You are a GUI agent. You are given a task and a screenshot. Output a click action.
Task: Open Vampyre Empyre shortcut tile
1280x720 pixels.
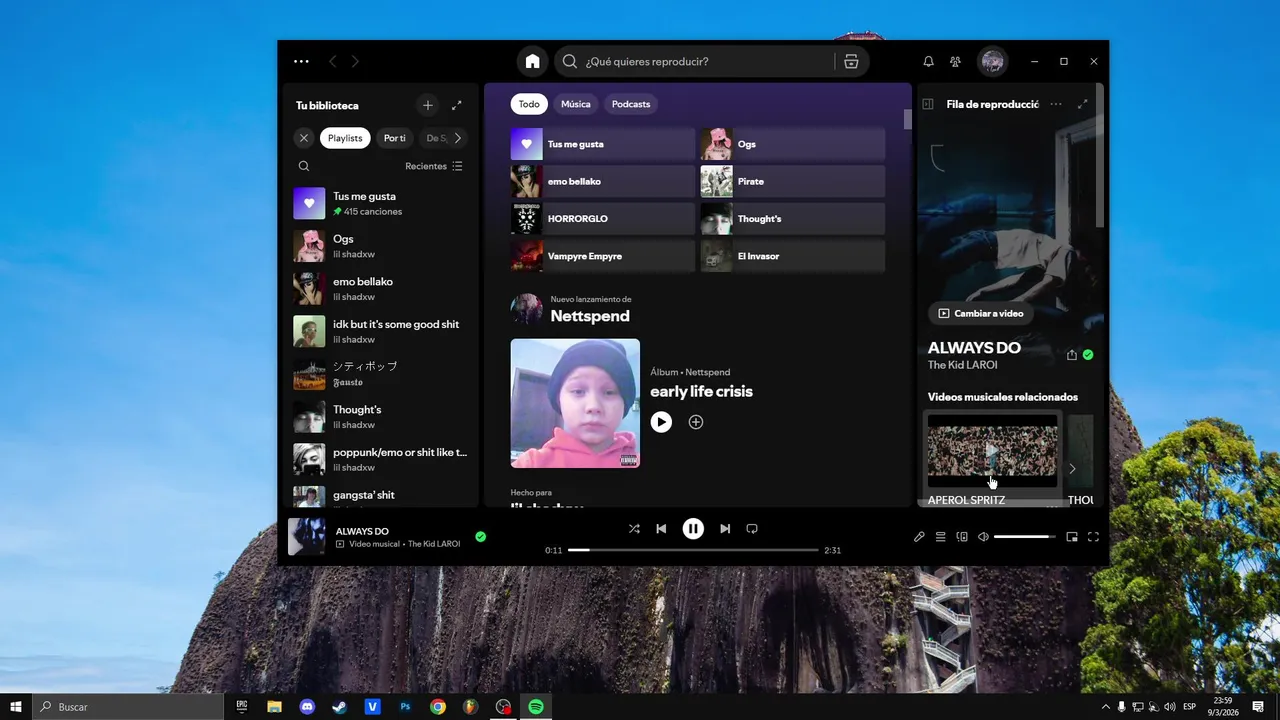click(603, 256)
